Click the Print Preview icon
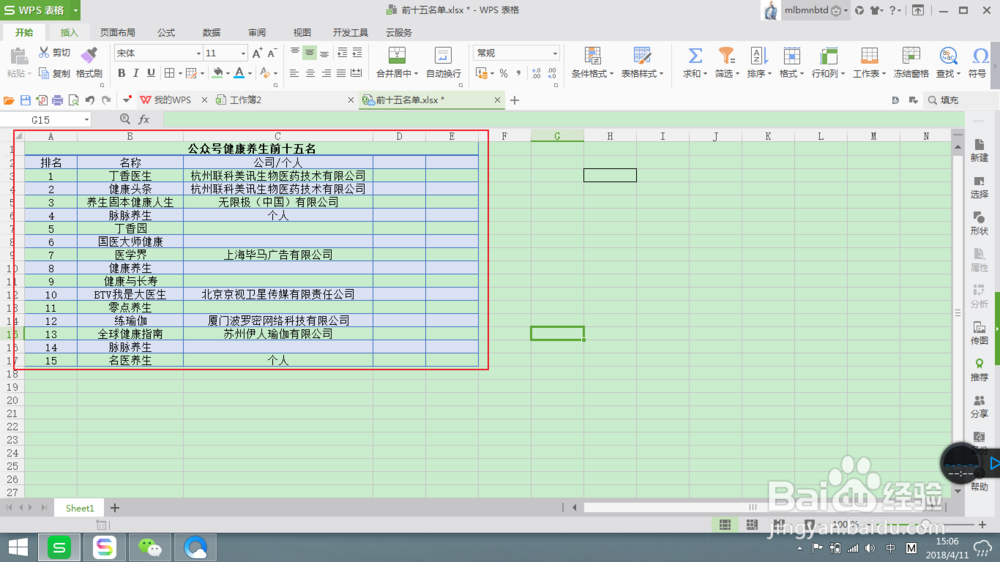This screenshot has height=562, width=1000. coord(74,100)
